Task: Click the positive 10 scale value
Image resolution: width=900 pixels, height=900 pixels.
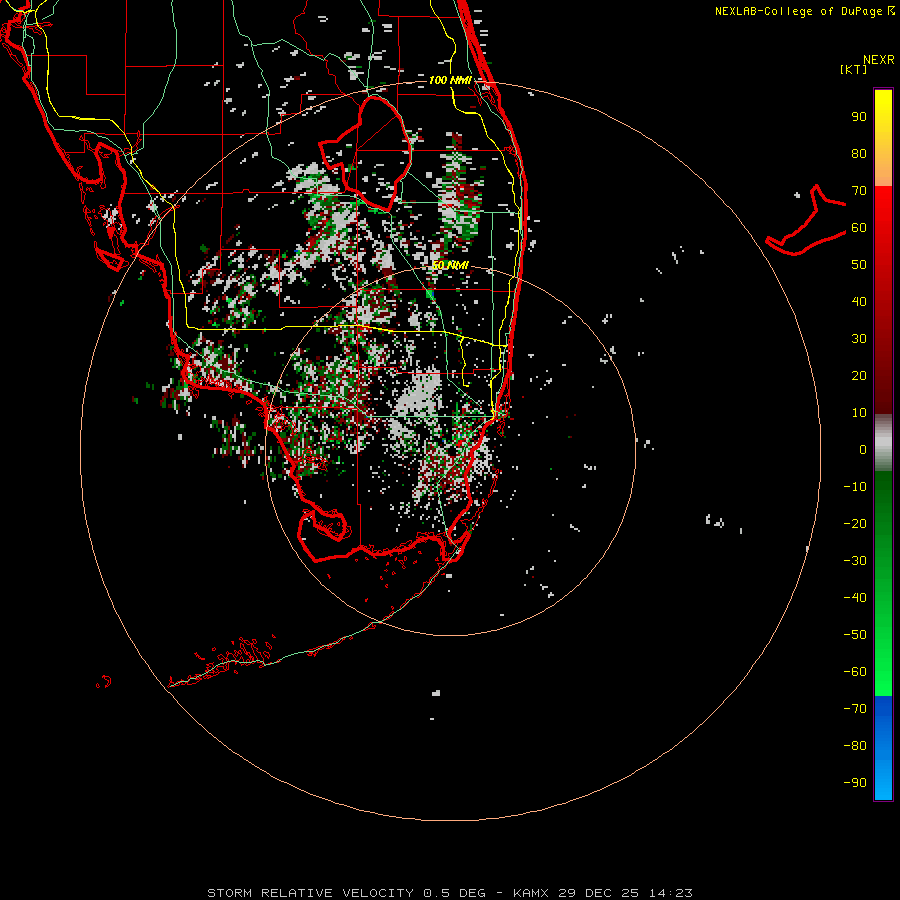Action: pos(859,413)
